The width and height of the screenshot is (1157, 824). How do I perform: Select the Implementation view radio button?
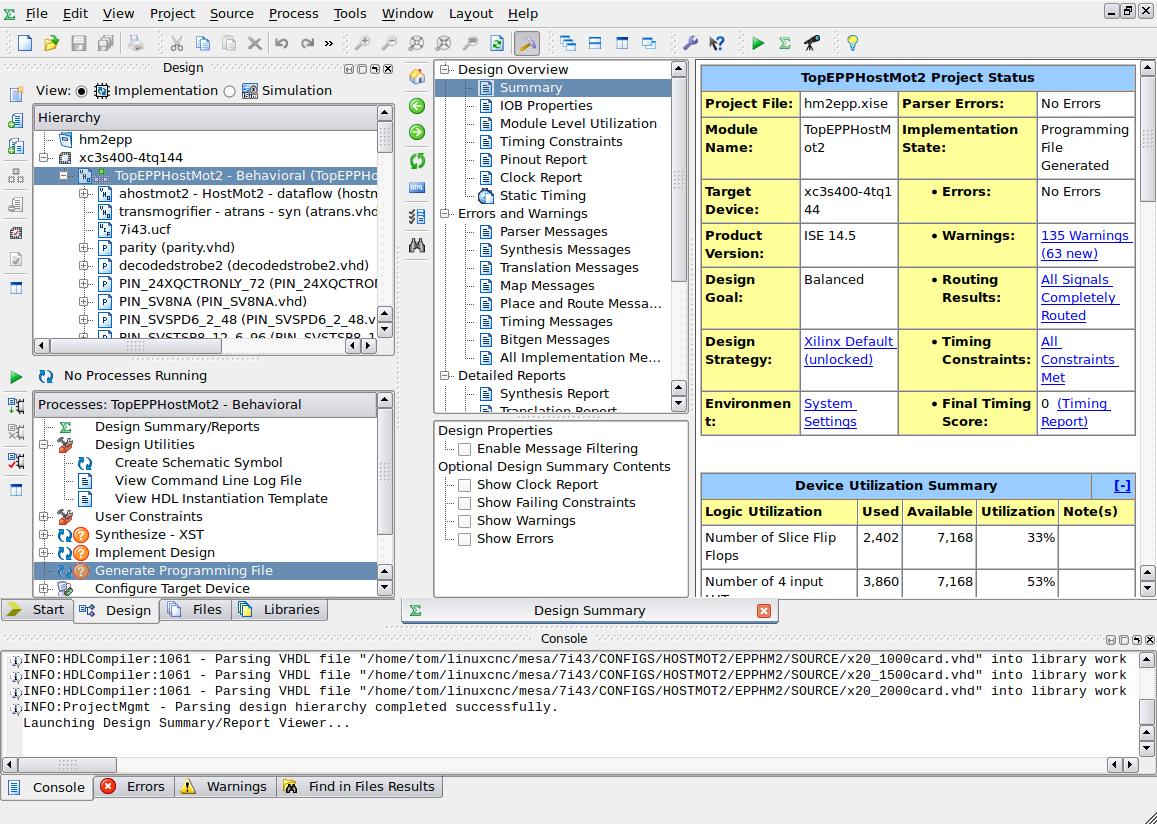click(81, 91)
